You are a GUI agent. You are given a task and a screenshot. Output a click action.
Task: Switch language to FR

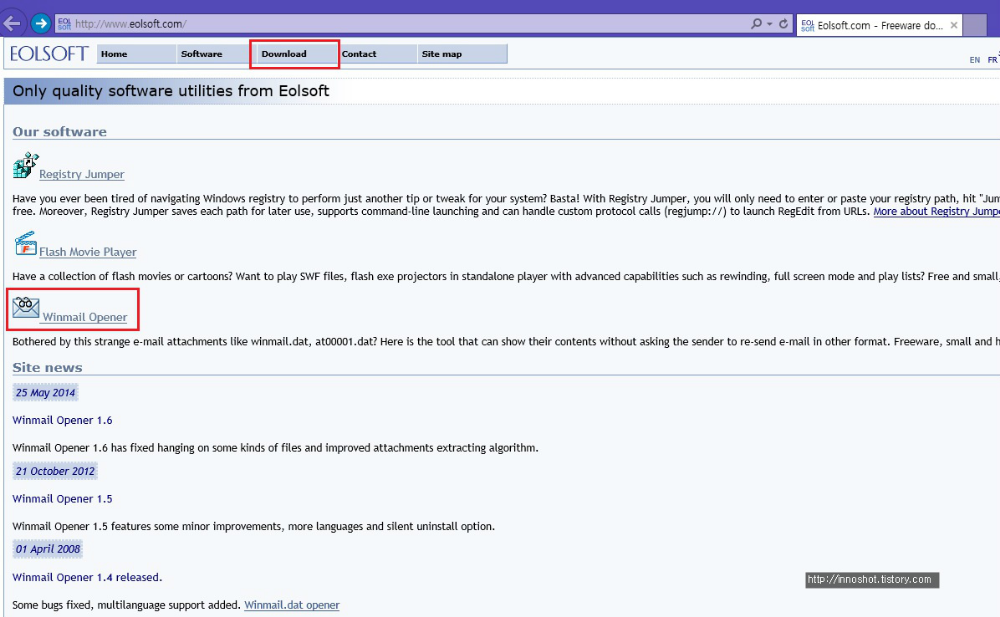pyautogui.click(x=992, y=60)
